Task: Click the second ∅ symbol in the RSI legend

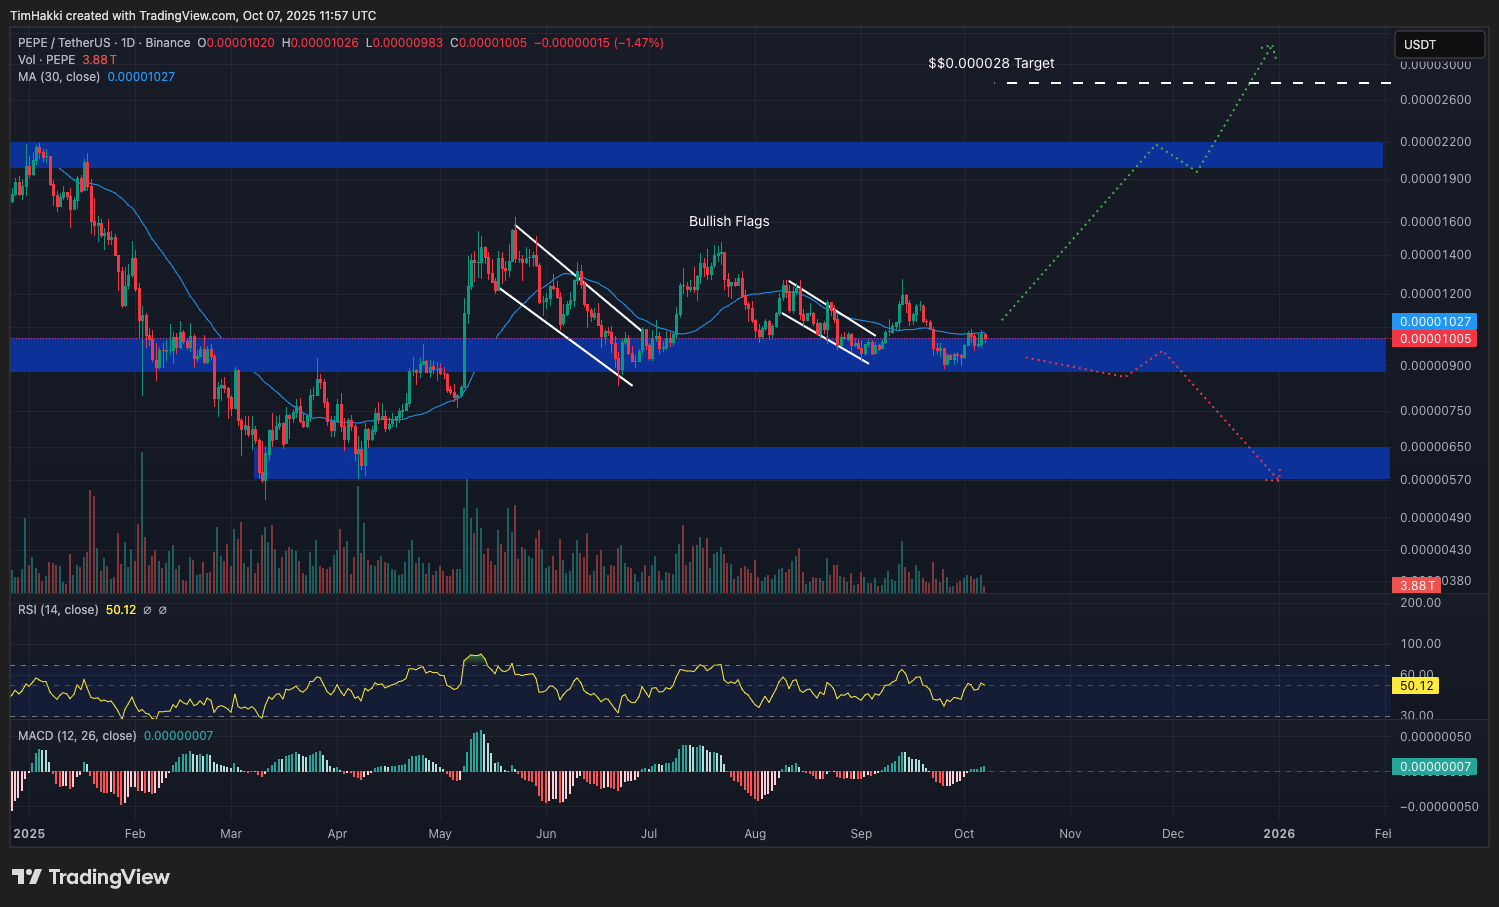Action: pos(163,610)
